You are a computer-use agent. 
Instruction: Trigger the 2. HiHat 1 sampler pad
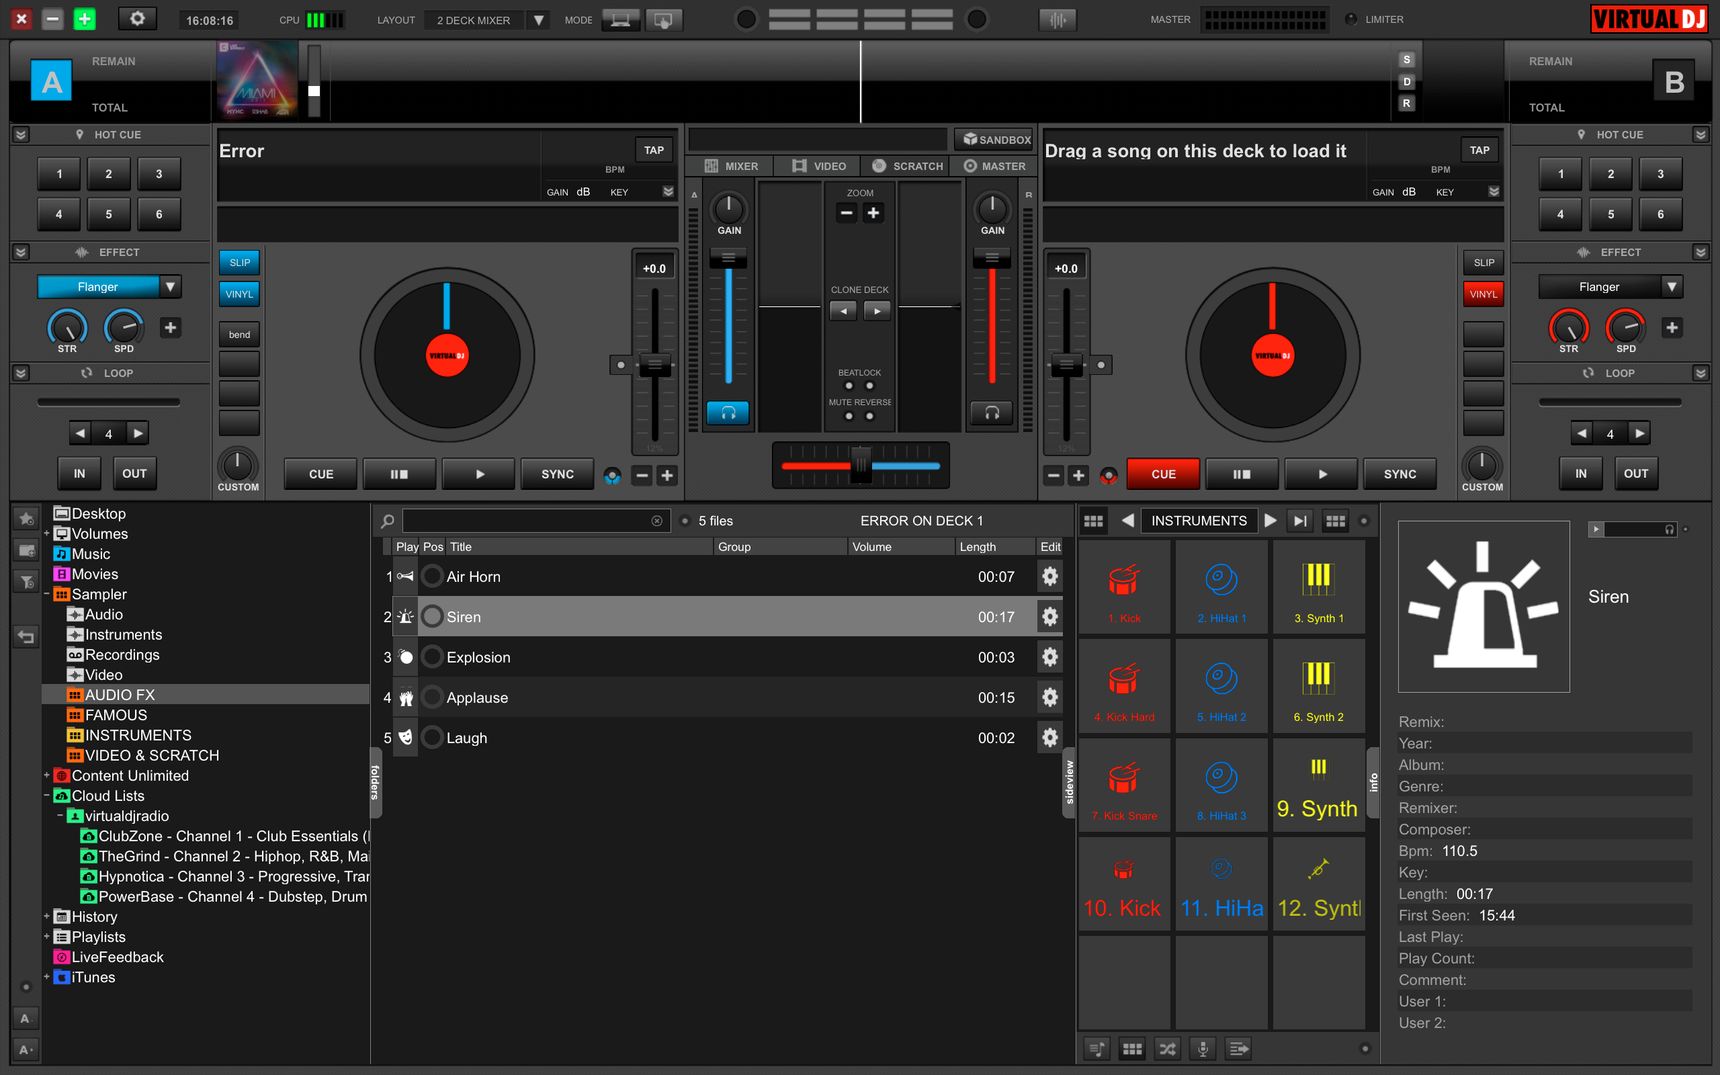(x=1221, y=586)
